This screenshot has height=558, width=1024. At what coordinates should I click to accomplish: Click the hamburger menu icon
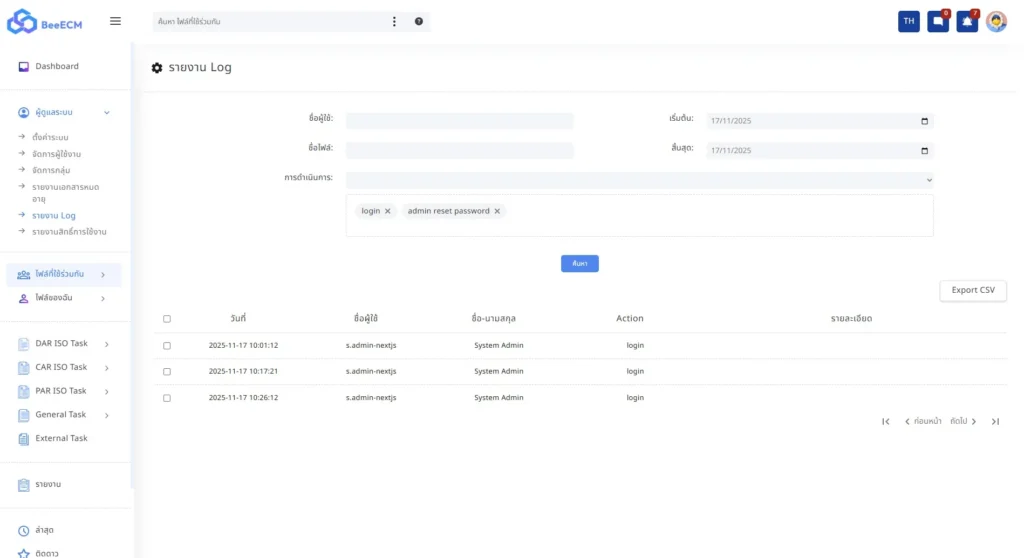click(115, 21)
